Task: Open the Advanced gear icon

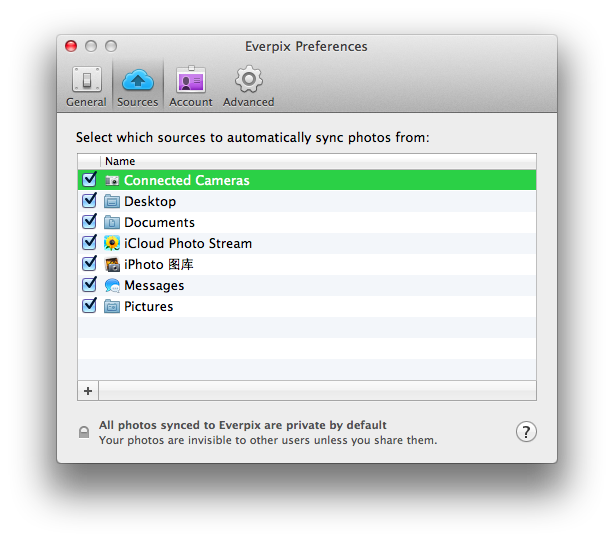Action: [249, 79]
